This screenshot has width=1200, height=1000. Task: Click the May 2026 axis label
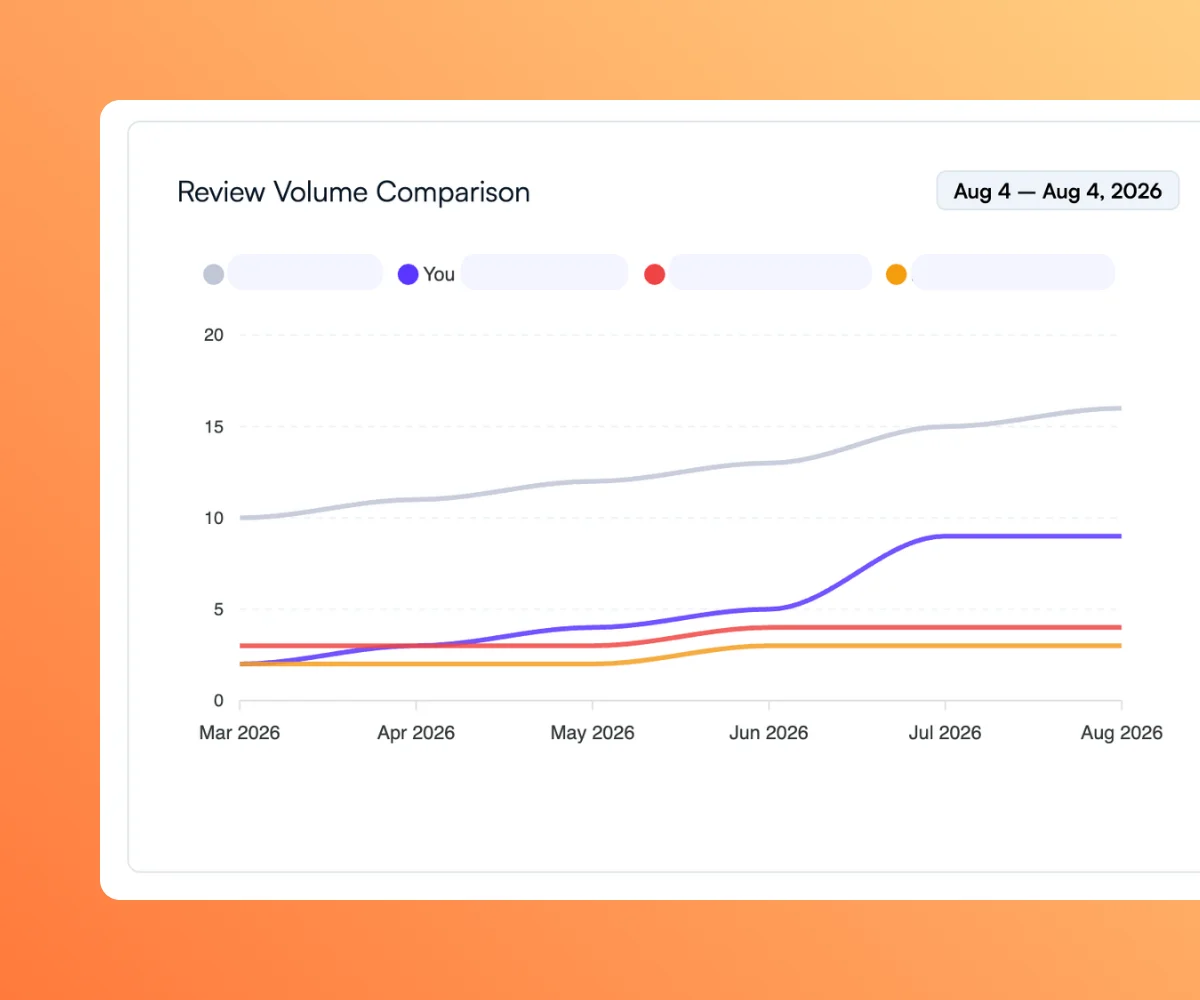(x=593, y=733)
